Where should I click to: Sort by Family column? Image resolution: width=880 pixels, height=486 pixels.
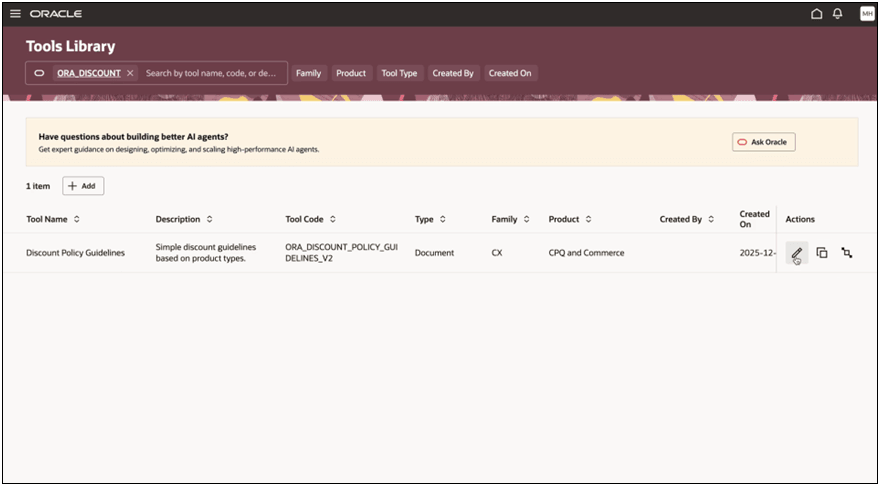pyautogui.click(x=526, y=219)
